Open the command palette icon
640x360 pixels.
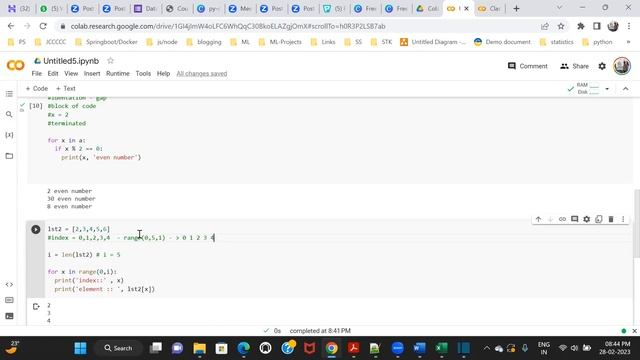9,300
